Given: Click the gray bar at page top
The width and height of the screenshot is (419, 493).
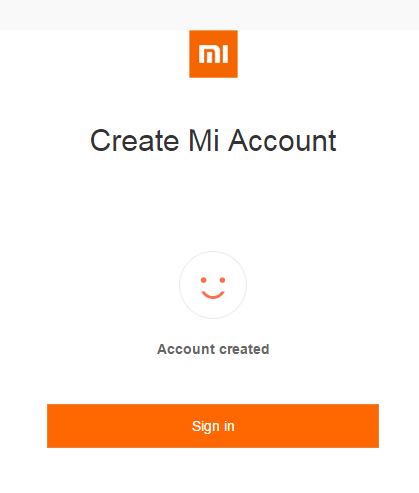Looking at the screenshot, I should coord(209,15).
